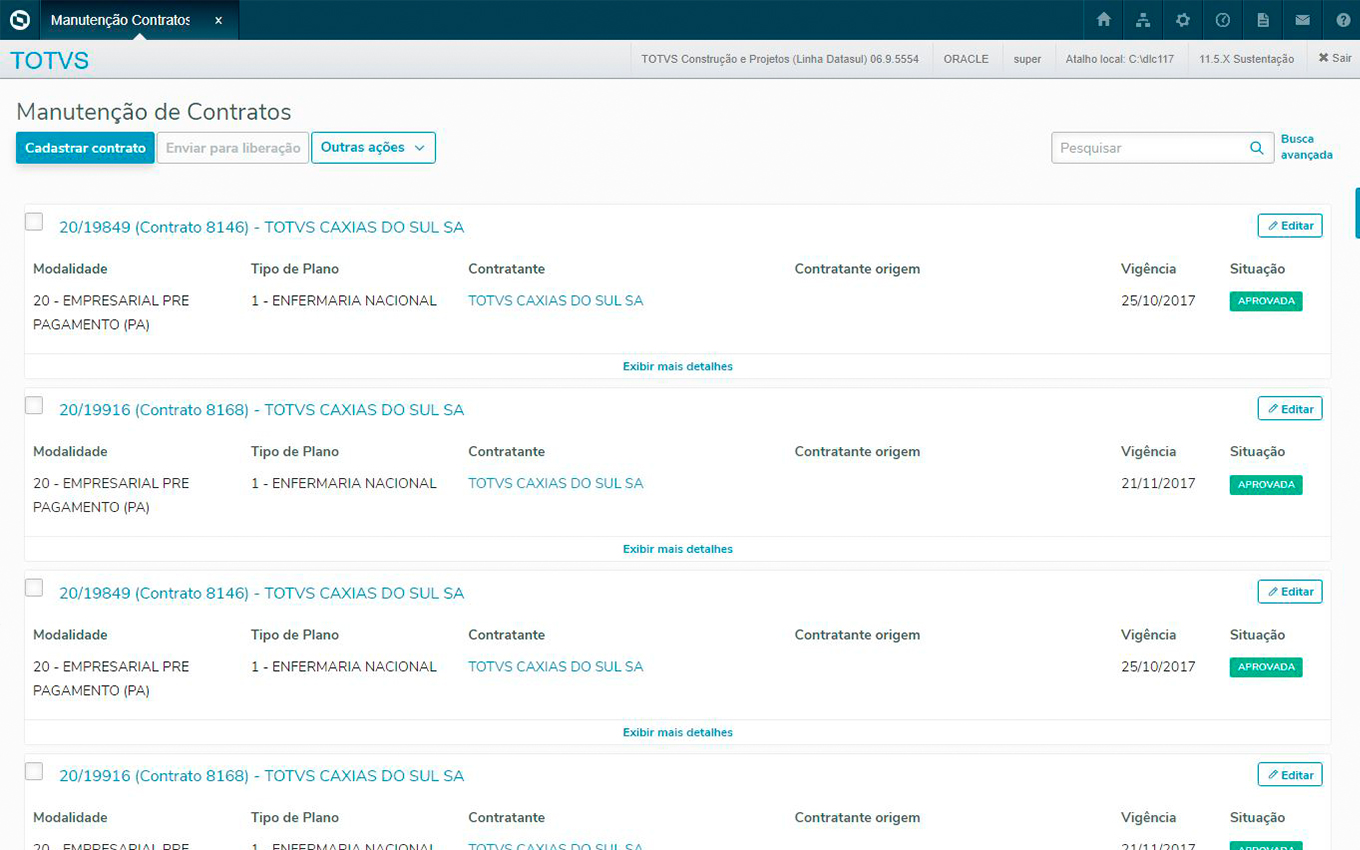Click the home icon in top bar
This screenshot has width=1360, height=850.
pos(1104,20)
